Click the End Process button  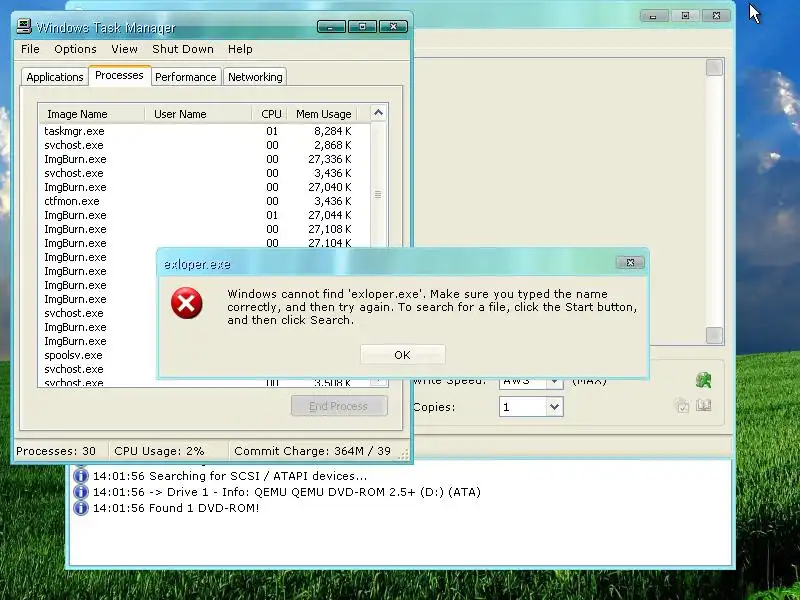339,406
